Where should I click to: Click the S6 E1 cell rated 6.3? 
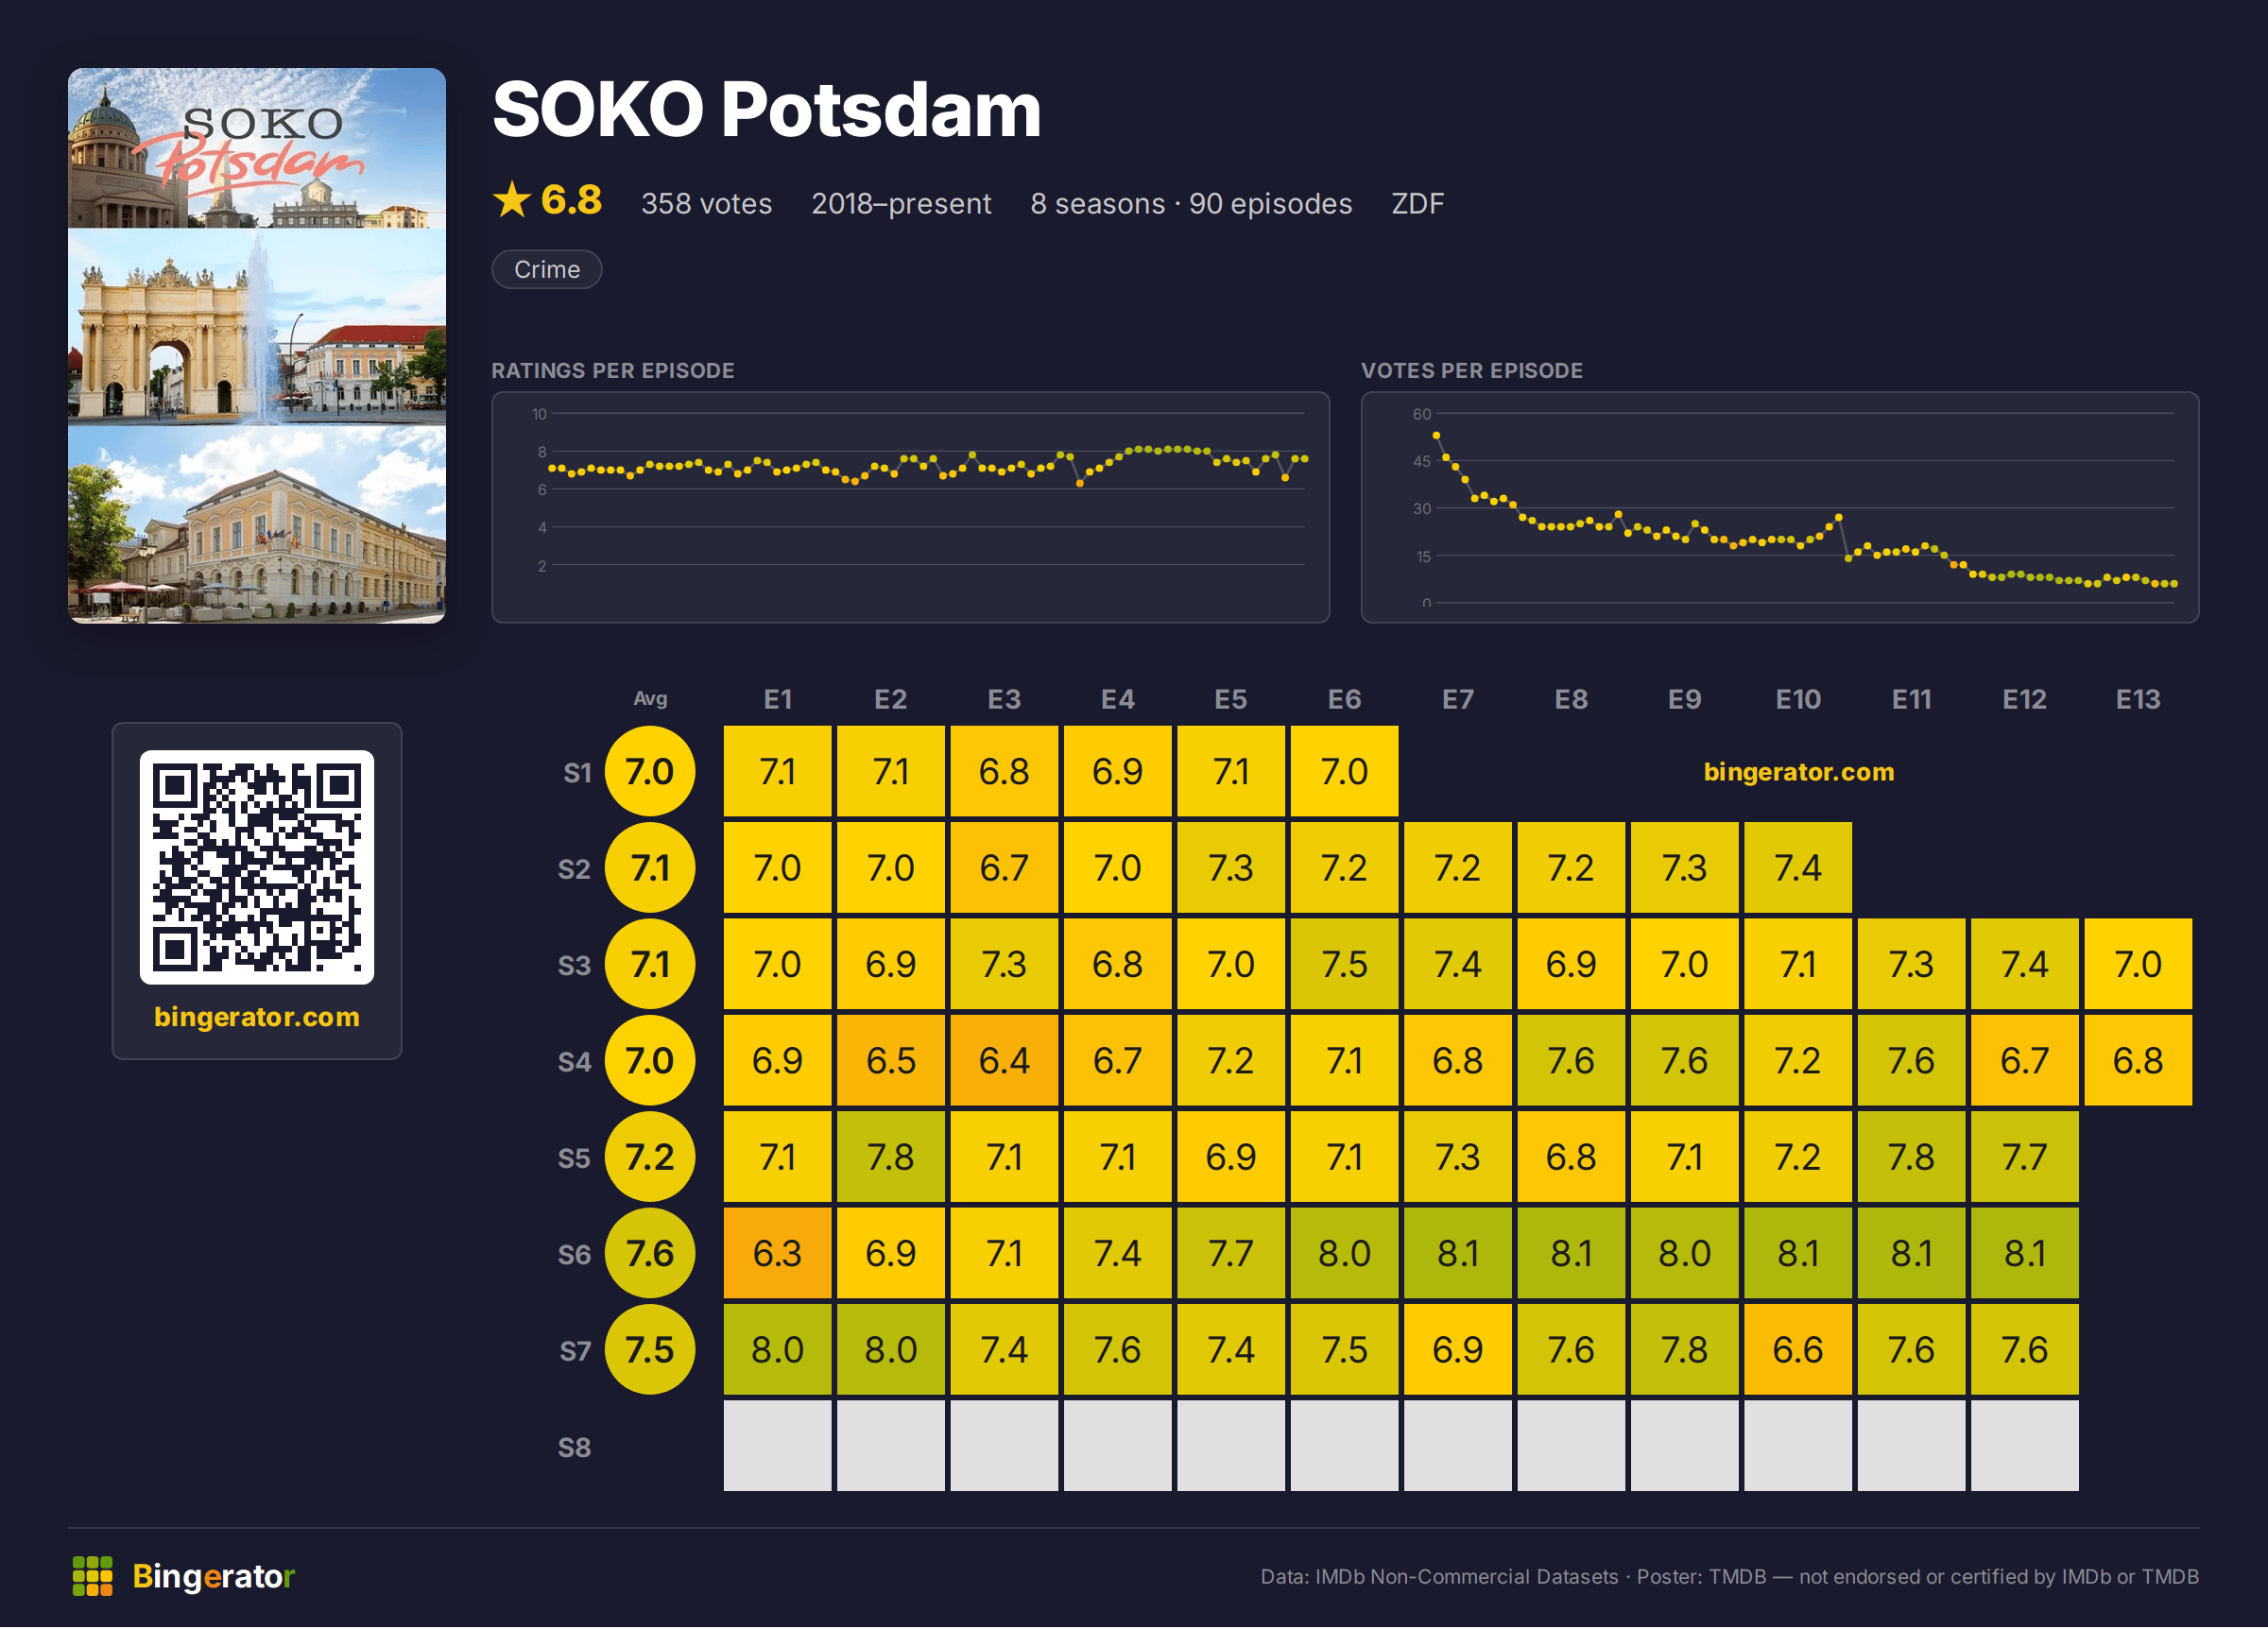pos(778,1254)
